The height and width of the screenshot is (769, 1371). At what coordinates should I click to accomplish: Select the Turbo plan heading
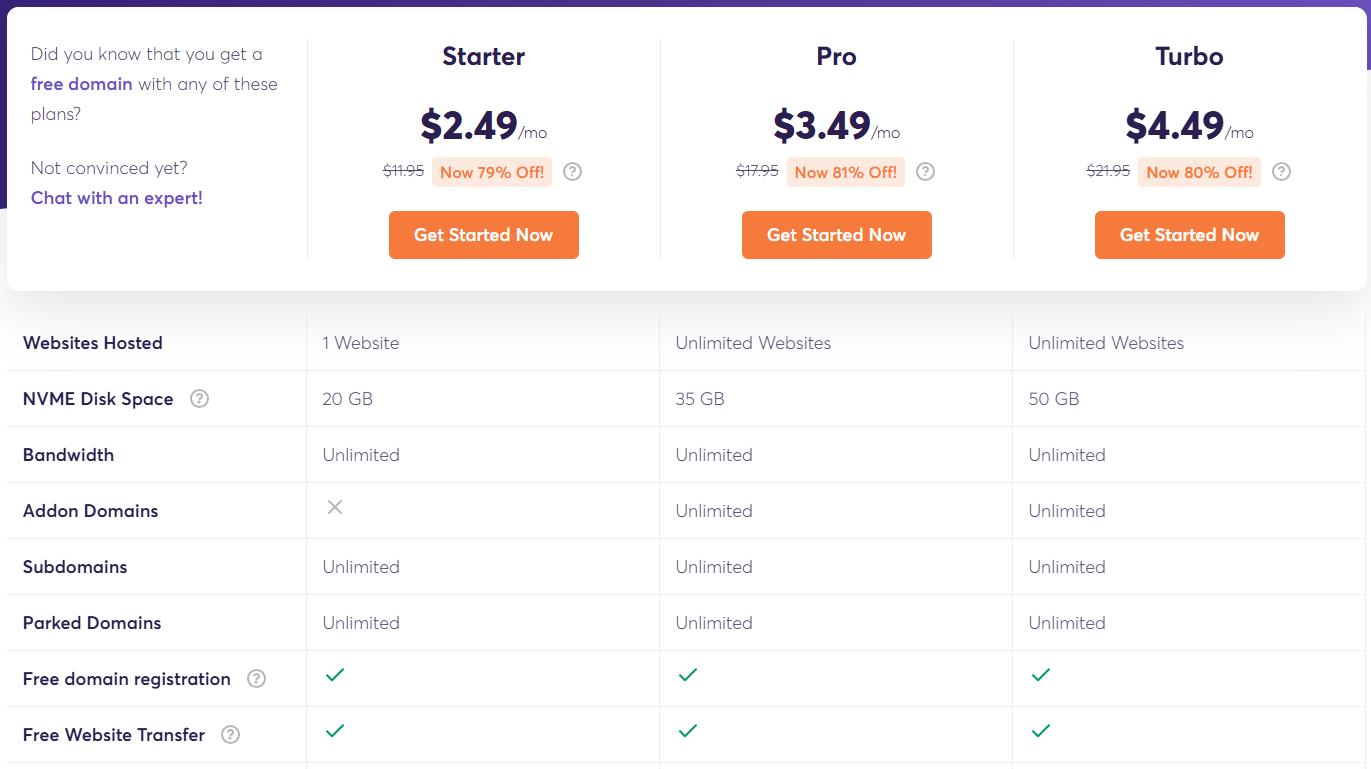tap(1189, 56)
